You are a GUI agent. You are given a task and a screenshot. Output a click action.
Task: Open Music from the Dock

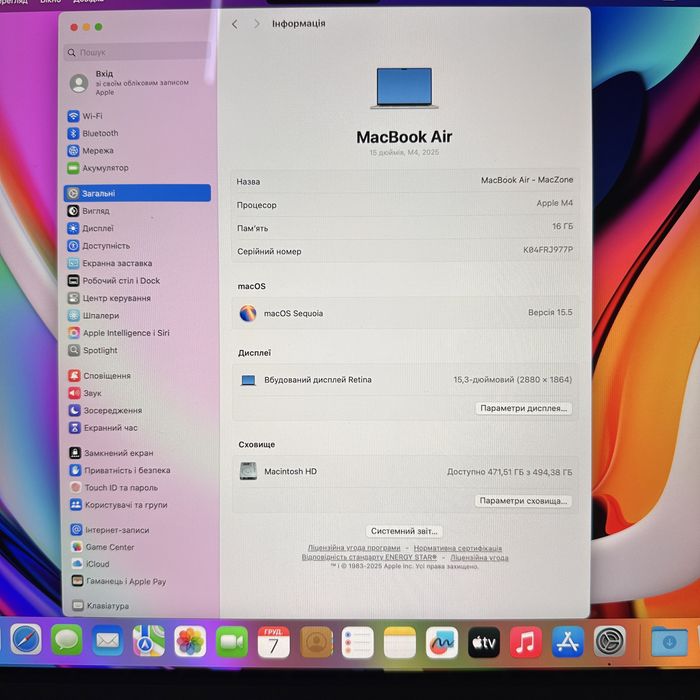(x=525, y=642)
